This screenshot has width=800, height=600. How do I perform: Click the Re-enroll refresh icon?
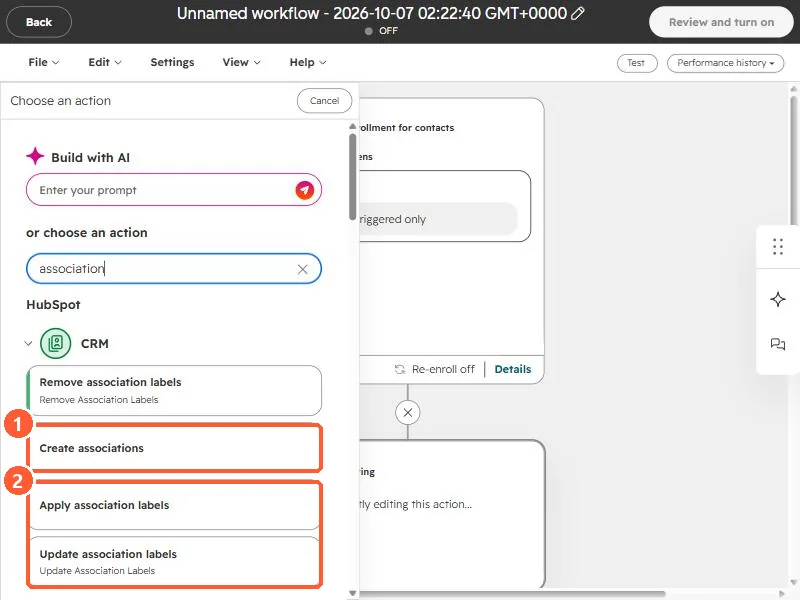coord(400,369)
